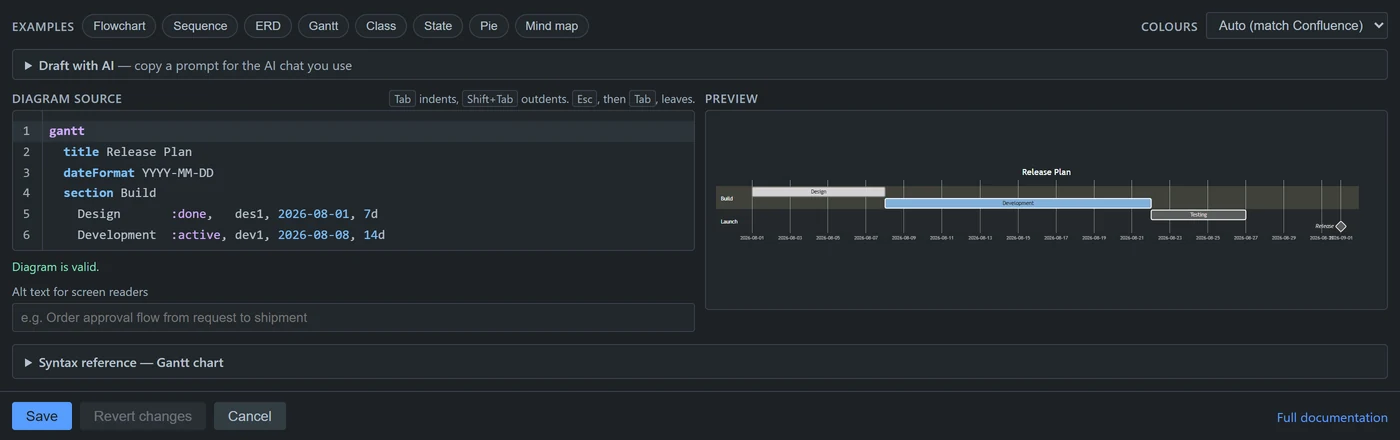
Task: Click the 'DIAGRAM SOURCE' heading
Action: [x=67, y=99]
